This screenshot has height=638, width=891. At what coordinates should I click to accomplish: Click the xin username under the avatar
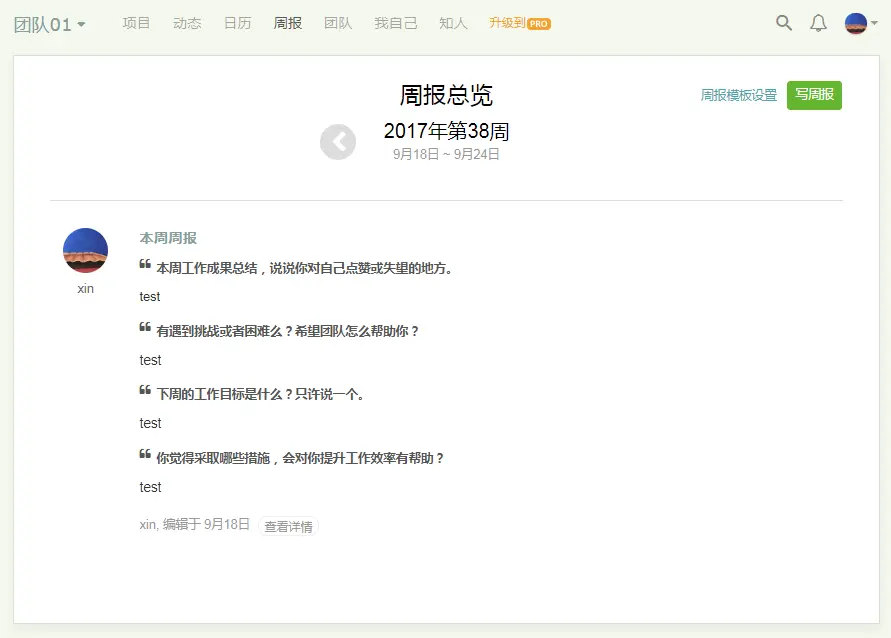85,289
